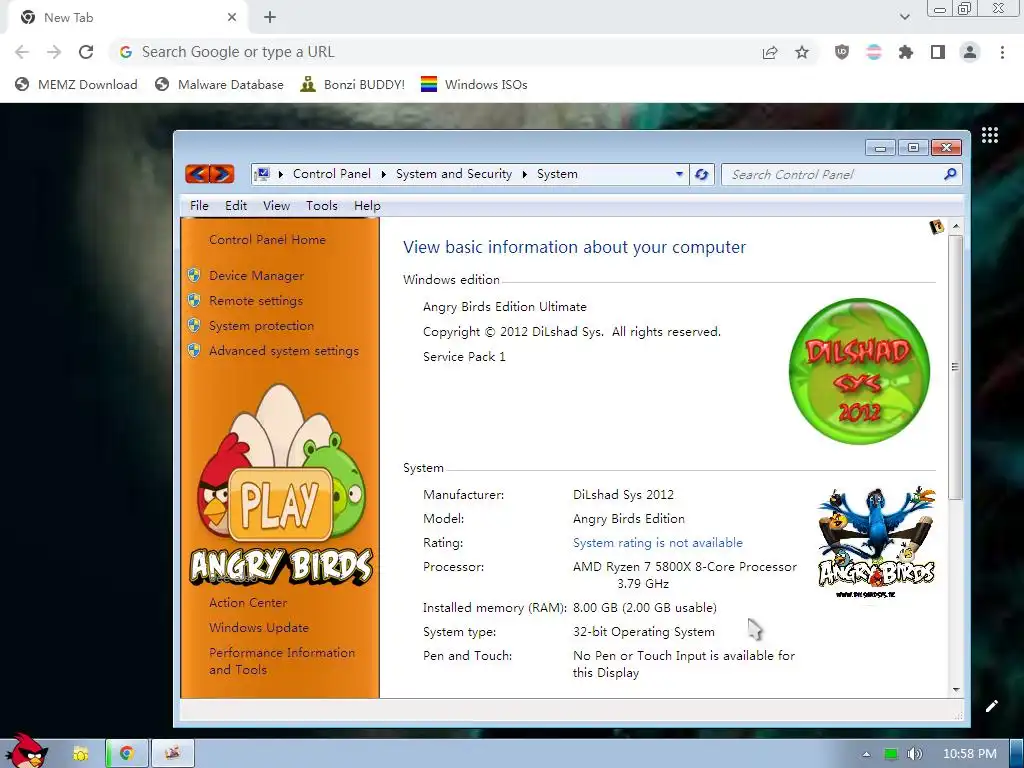
Task: Open green network tray icon
Action: pyautogui.click(x=891, y=754)
